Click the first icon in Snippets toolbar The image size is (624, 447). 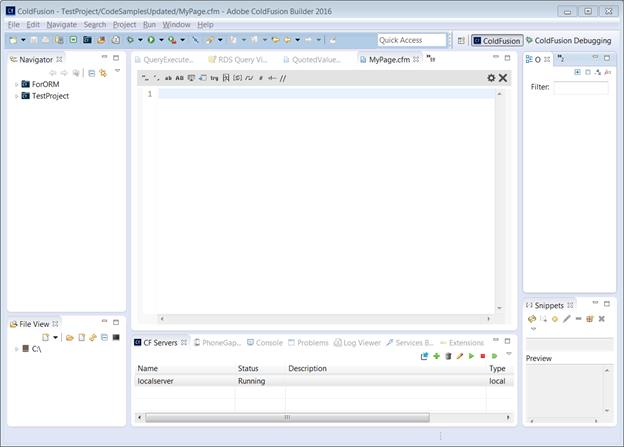(532, 319)
